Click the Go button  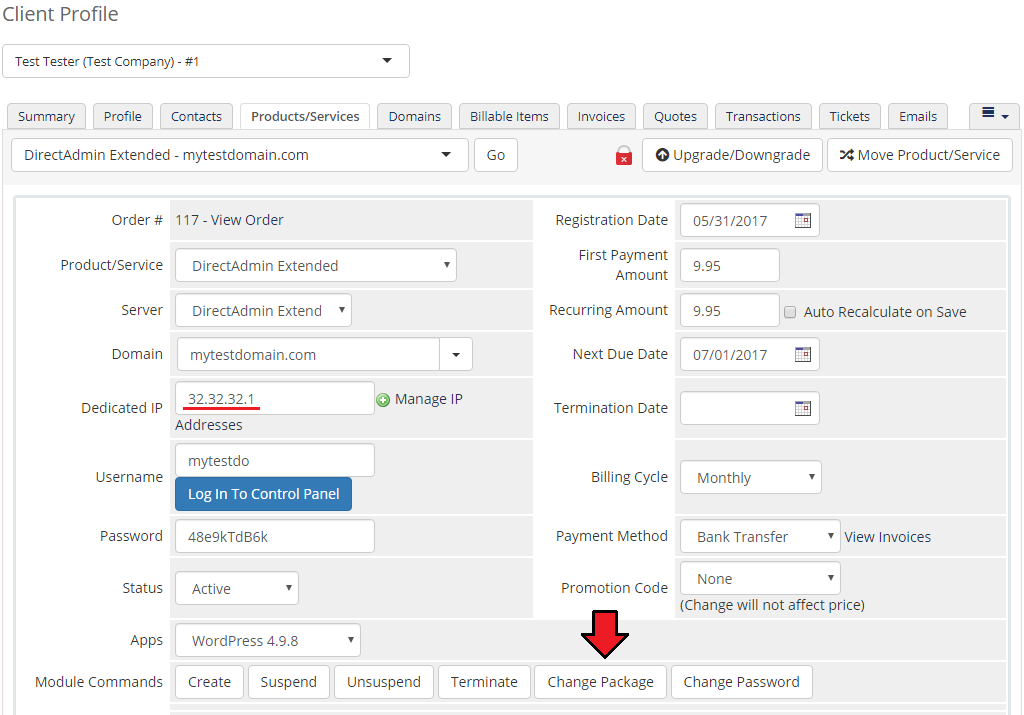tap(496, 155)
